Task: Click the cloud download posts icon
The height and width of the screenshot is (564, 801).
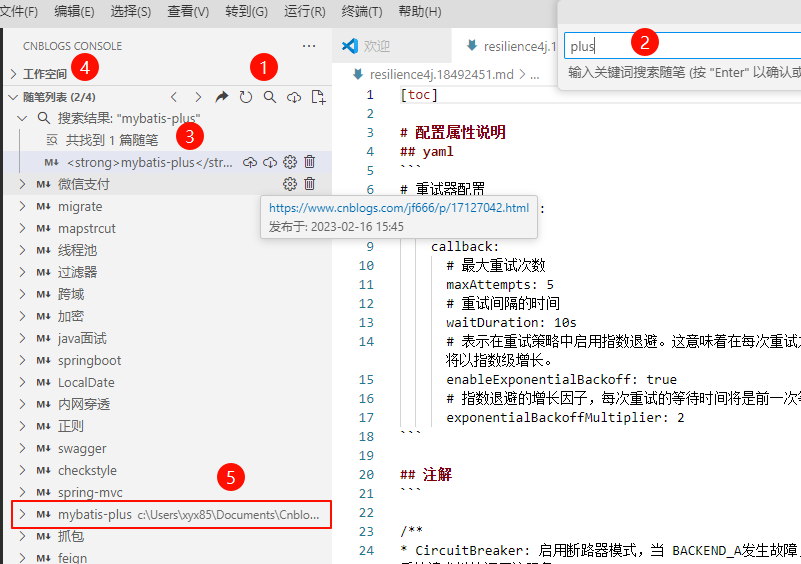Action: tap(294, 97)
